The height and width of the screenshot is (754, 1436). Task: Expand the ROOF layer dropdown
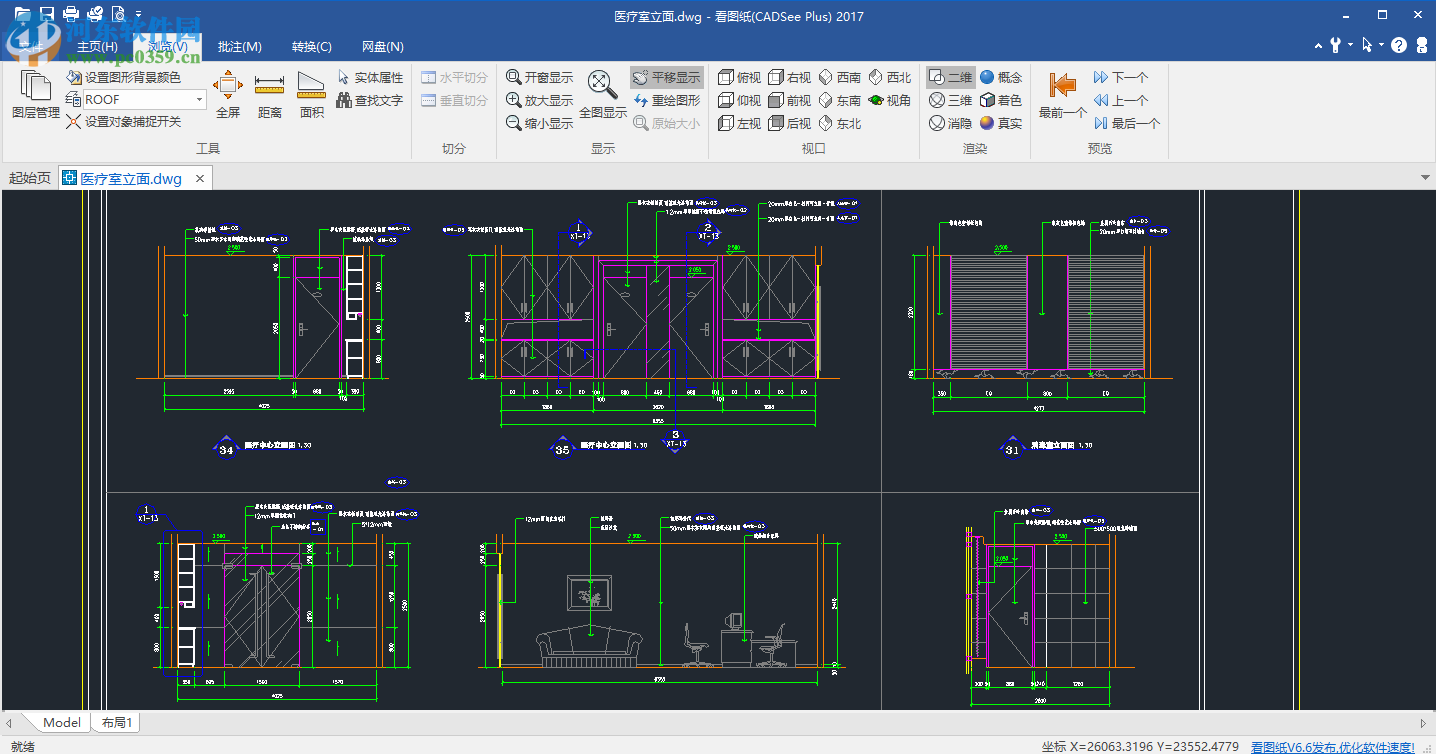point(200,99)
